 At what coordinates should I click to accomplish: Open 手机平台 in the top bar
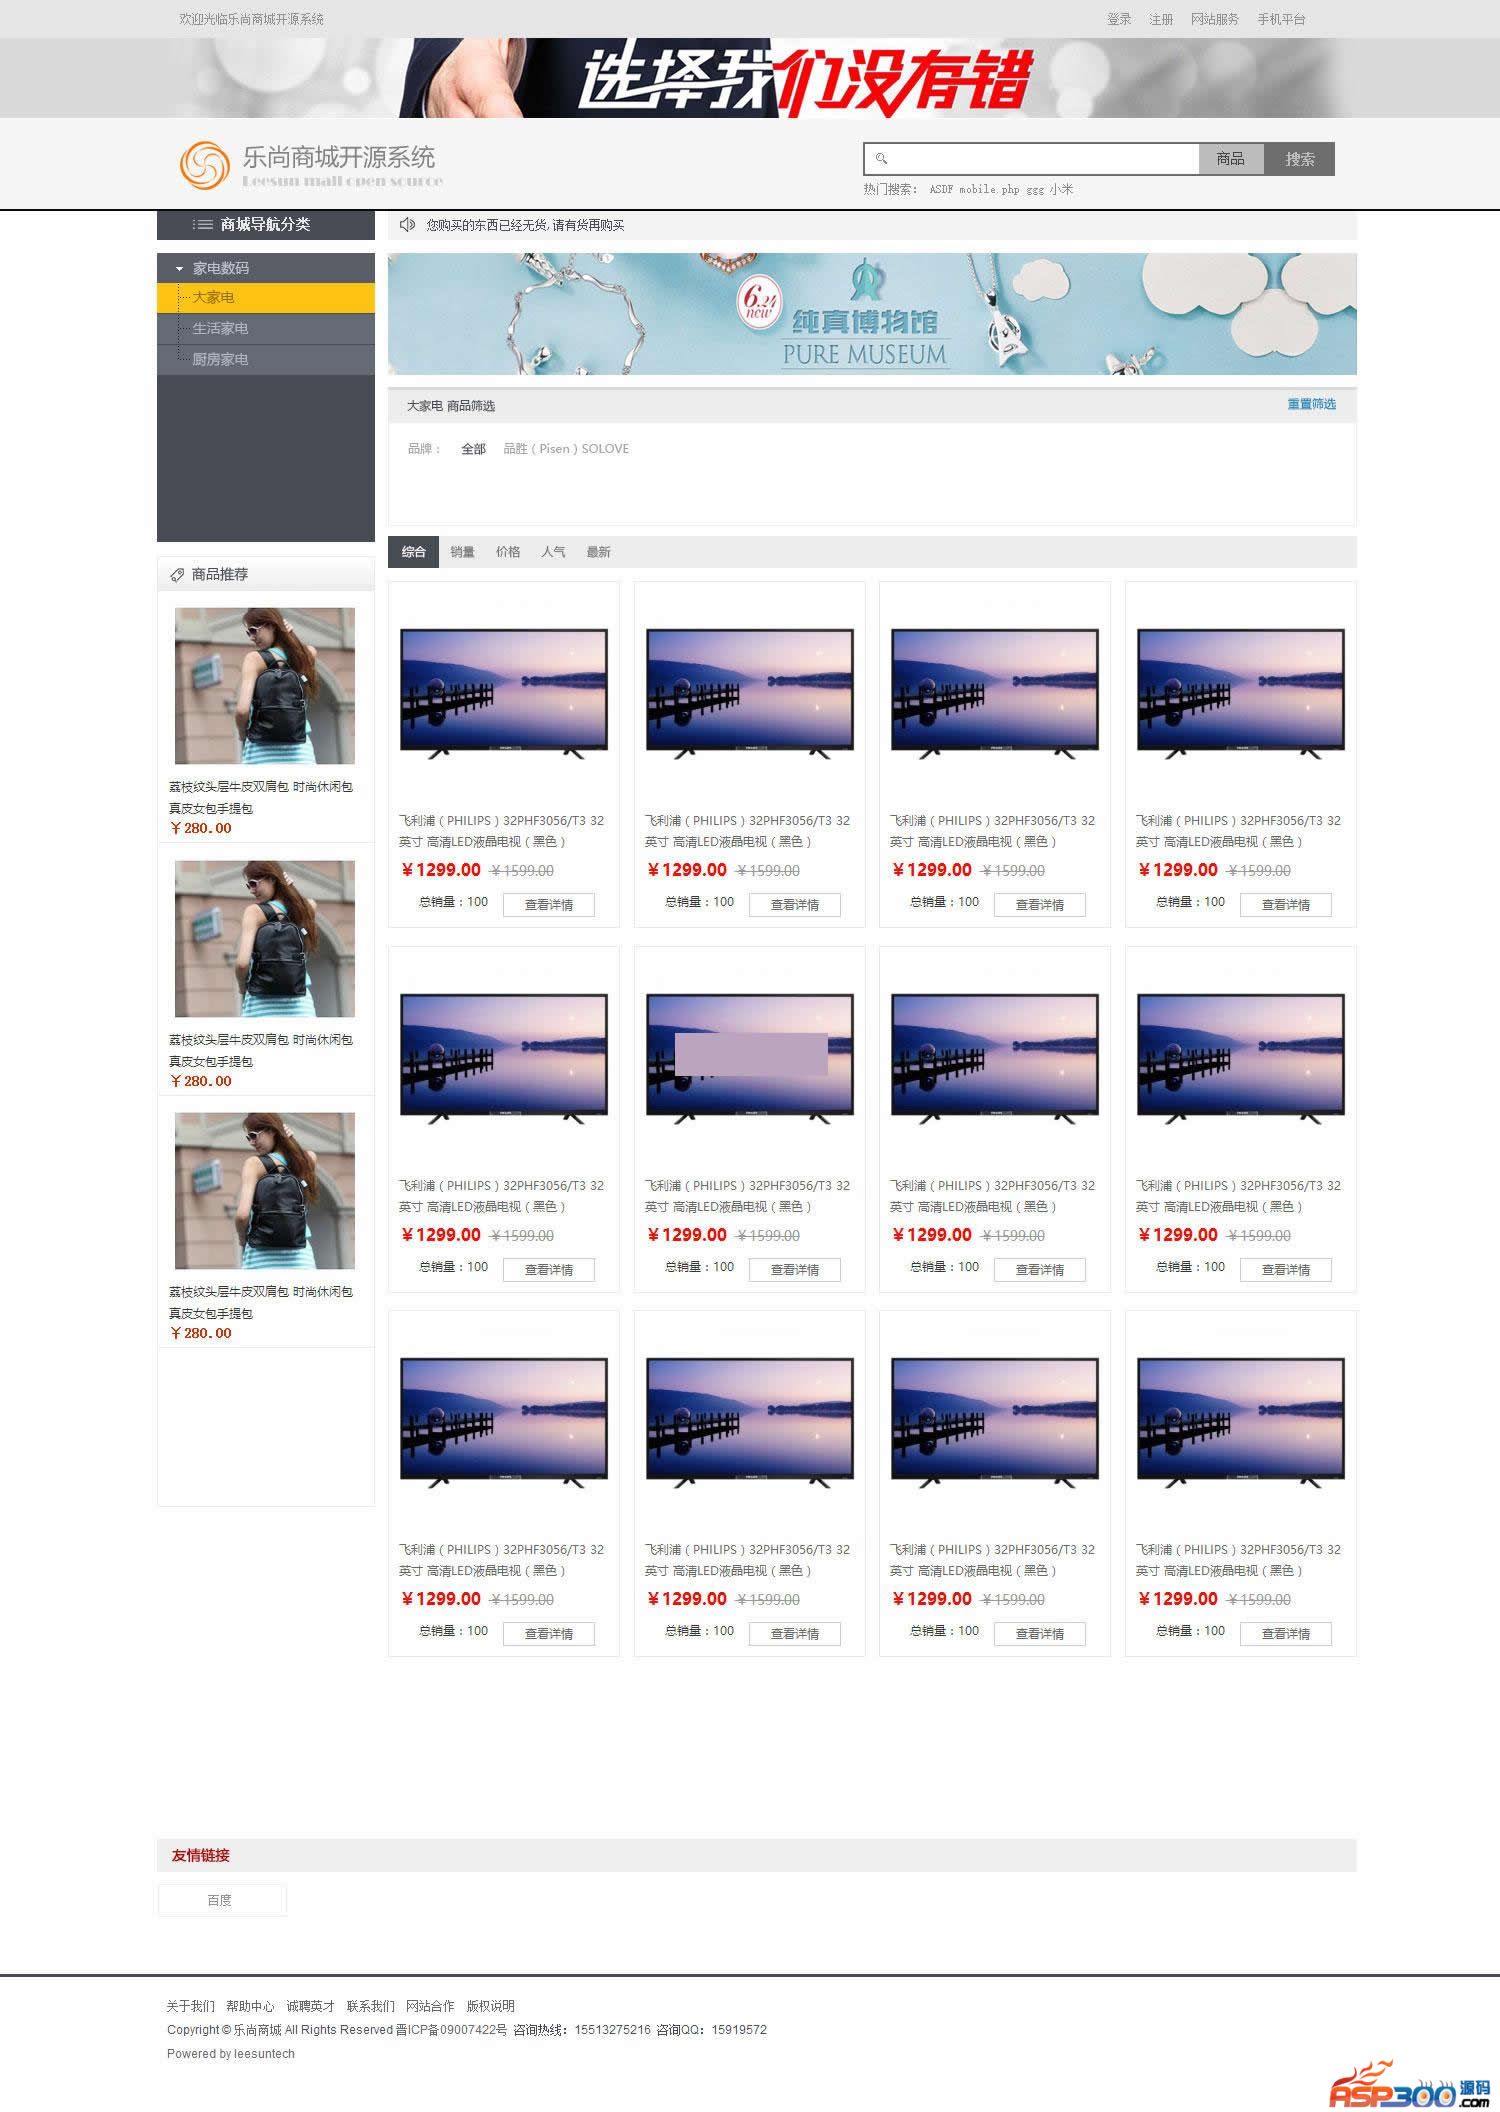coord(1282,19)
